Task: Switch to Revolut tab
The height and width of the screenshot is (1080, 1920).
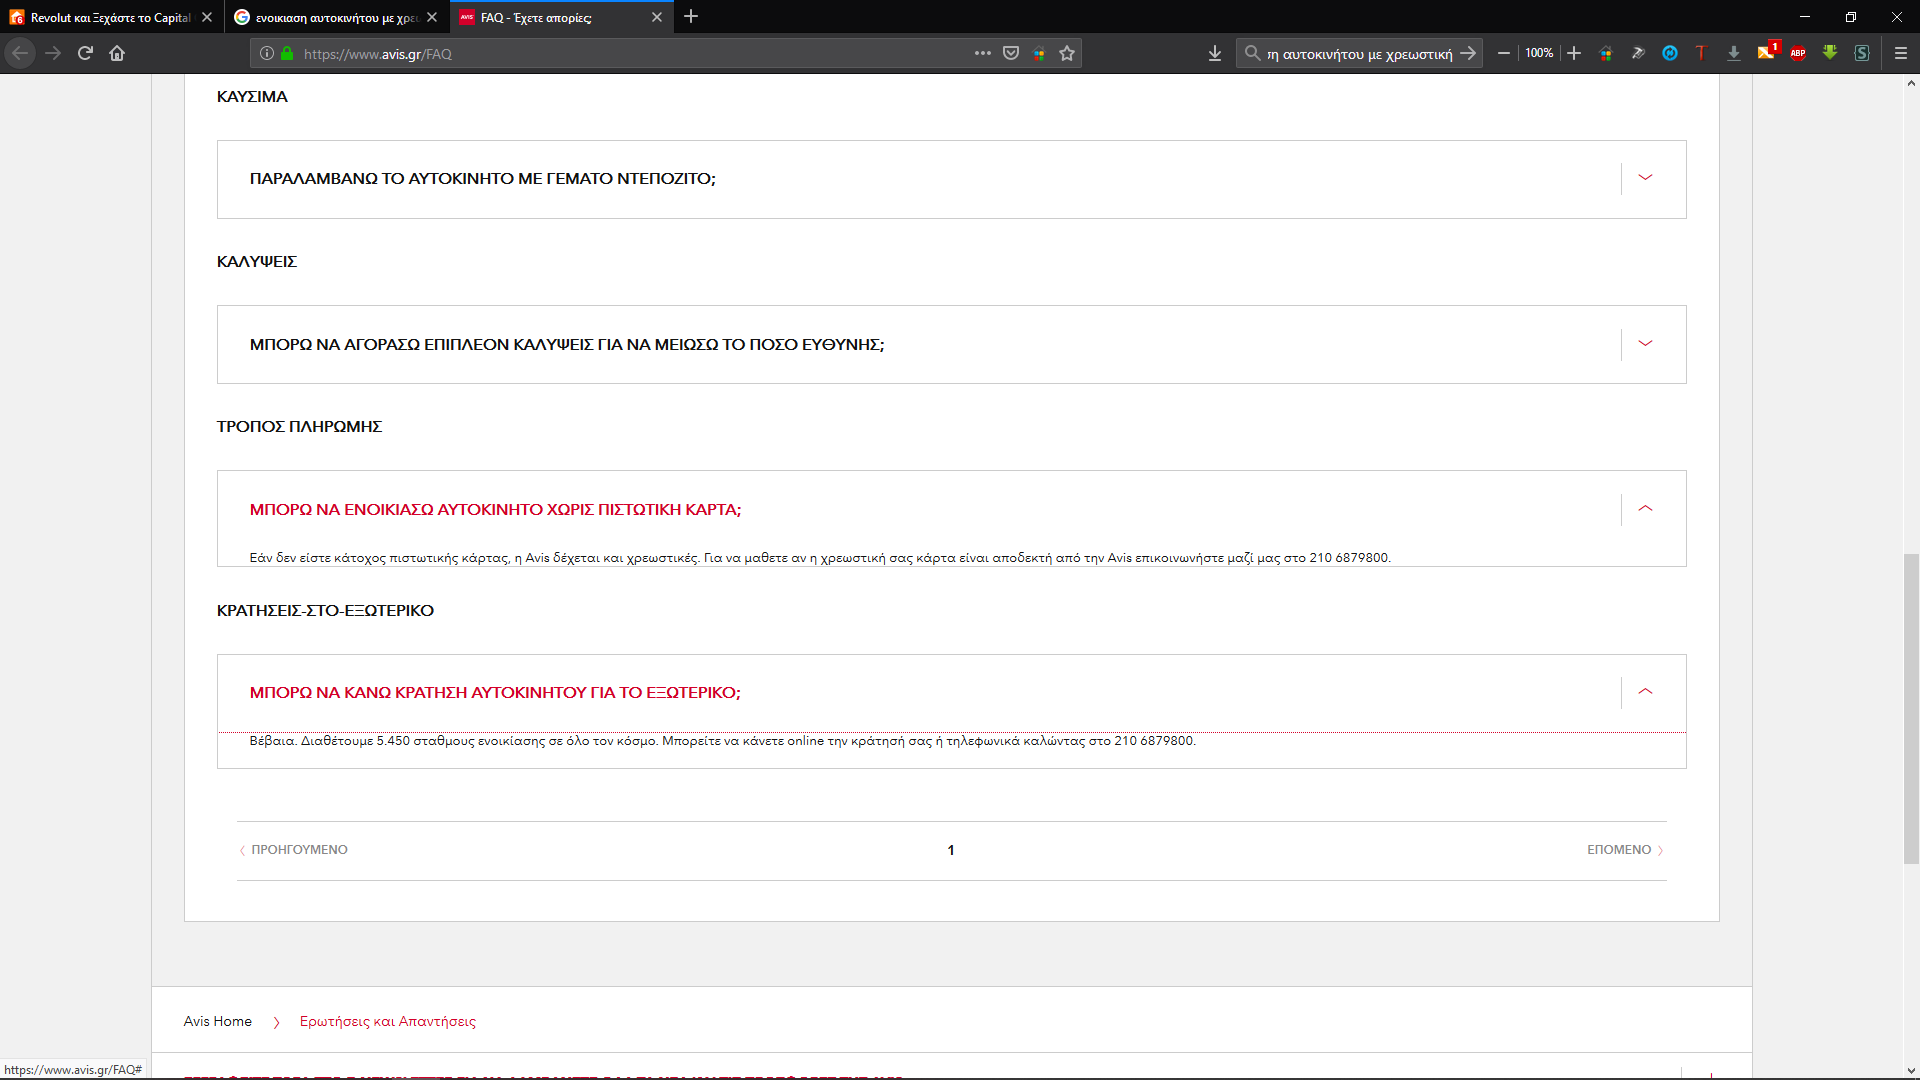Action: tap(110, 17)
